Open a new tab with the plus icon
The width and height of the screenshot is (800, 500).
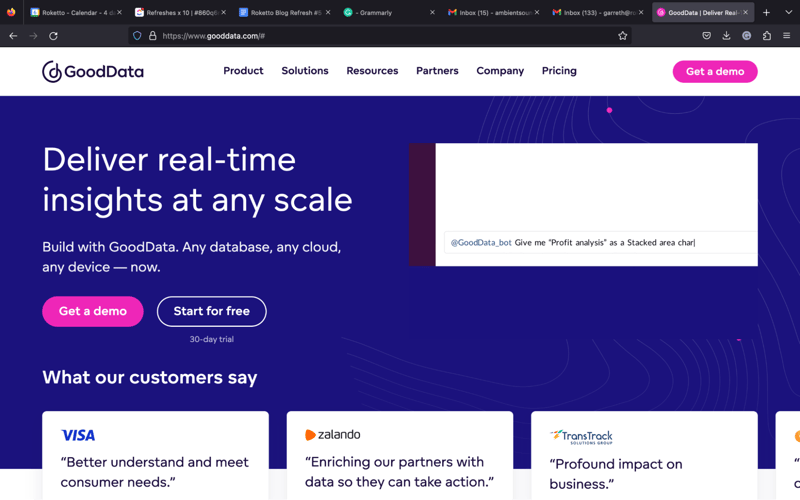pyautogui.click(x=766, y=12)
